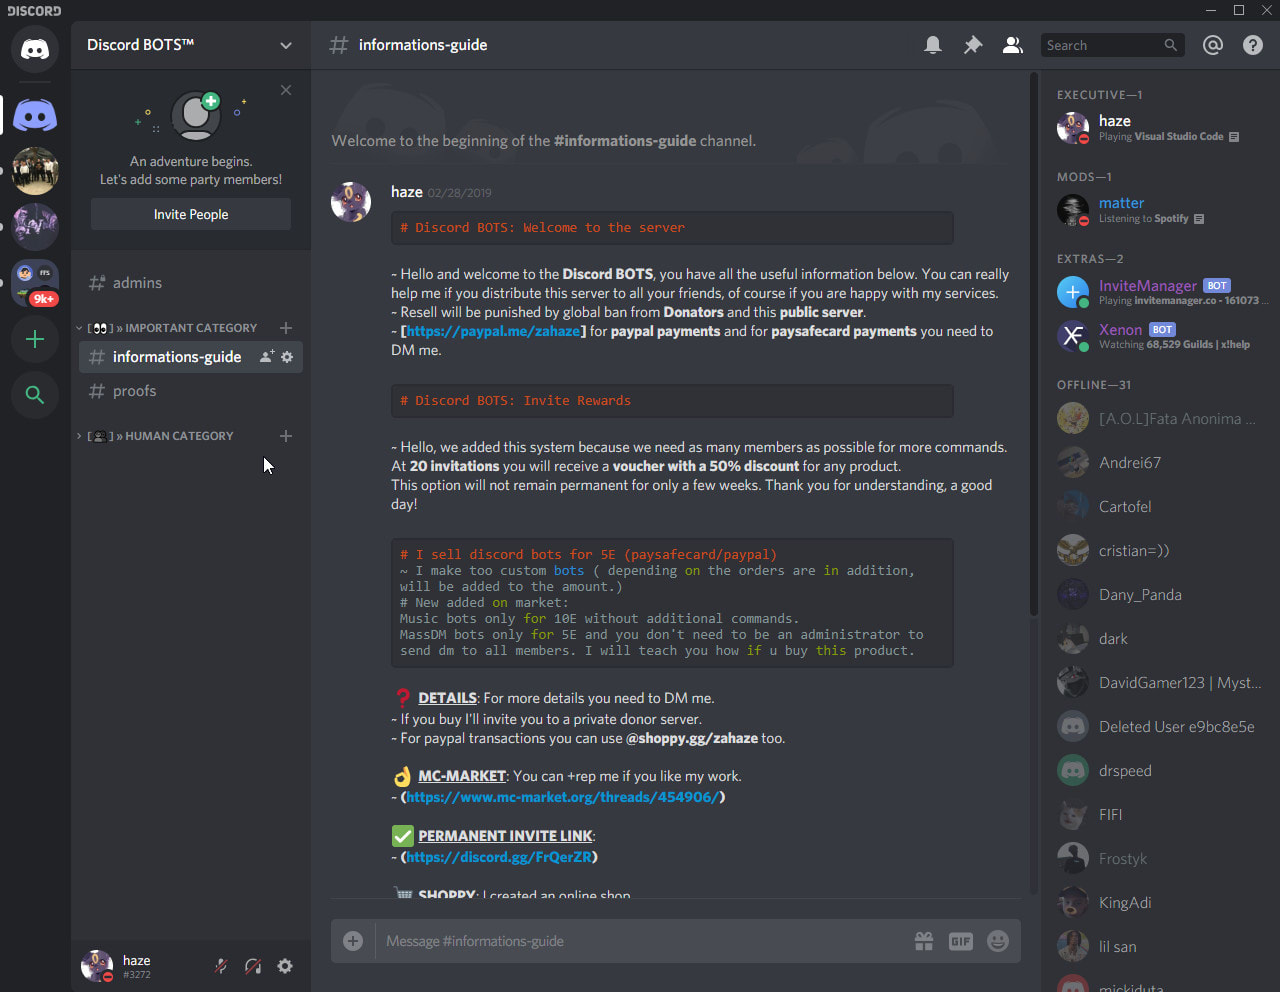Screen dimensions: 1280x992
Task: Select haze in the EXECUTIVE member list
Action: 1160,128
